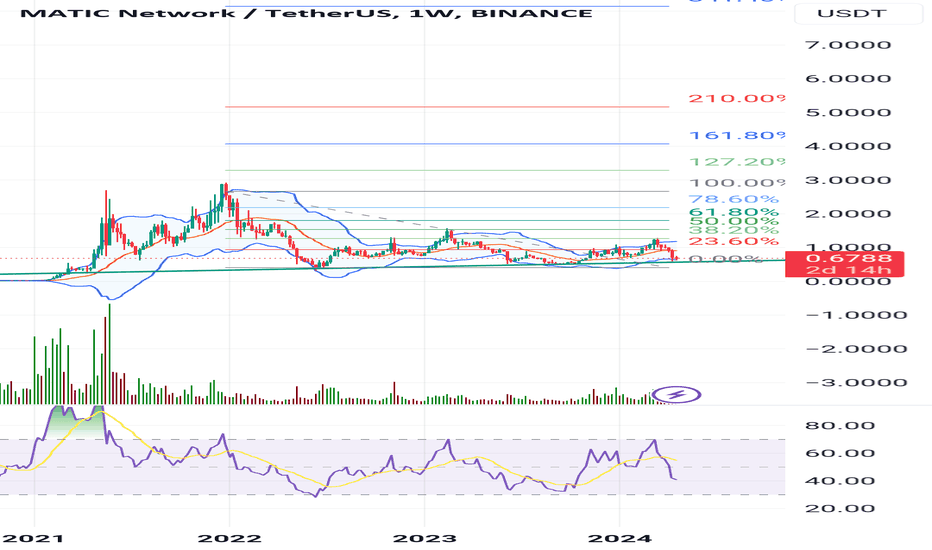Select the 78.60% Fibonacci level label
932x550 pixels.
[x=733, y=199]
